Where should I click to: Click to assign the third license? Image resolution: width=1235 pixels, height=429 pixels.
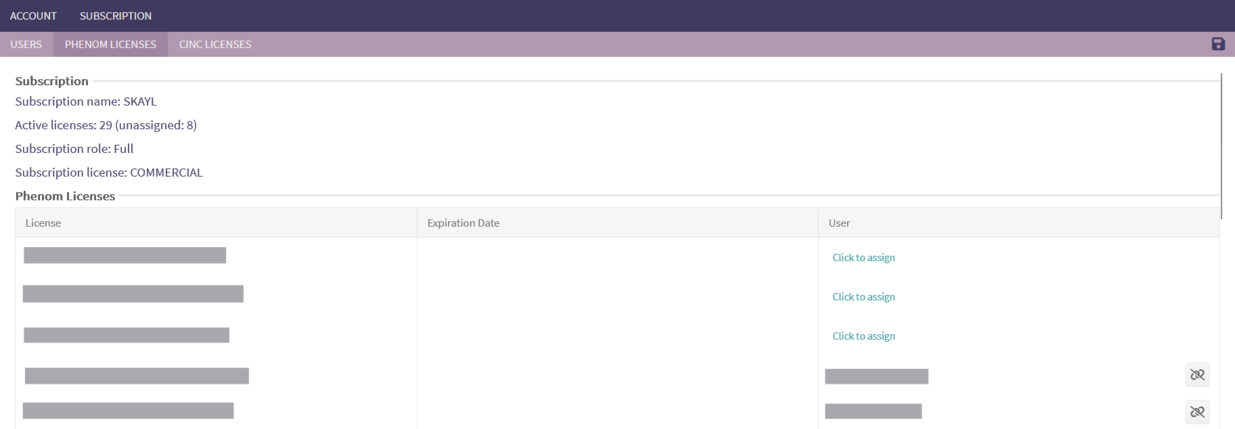coord(863,336)
